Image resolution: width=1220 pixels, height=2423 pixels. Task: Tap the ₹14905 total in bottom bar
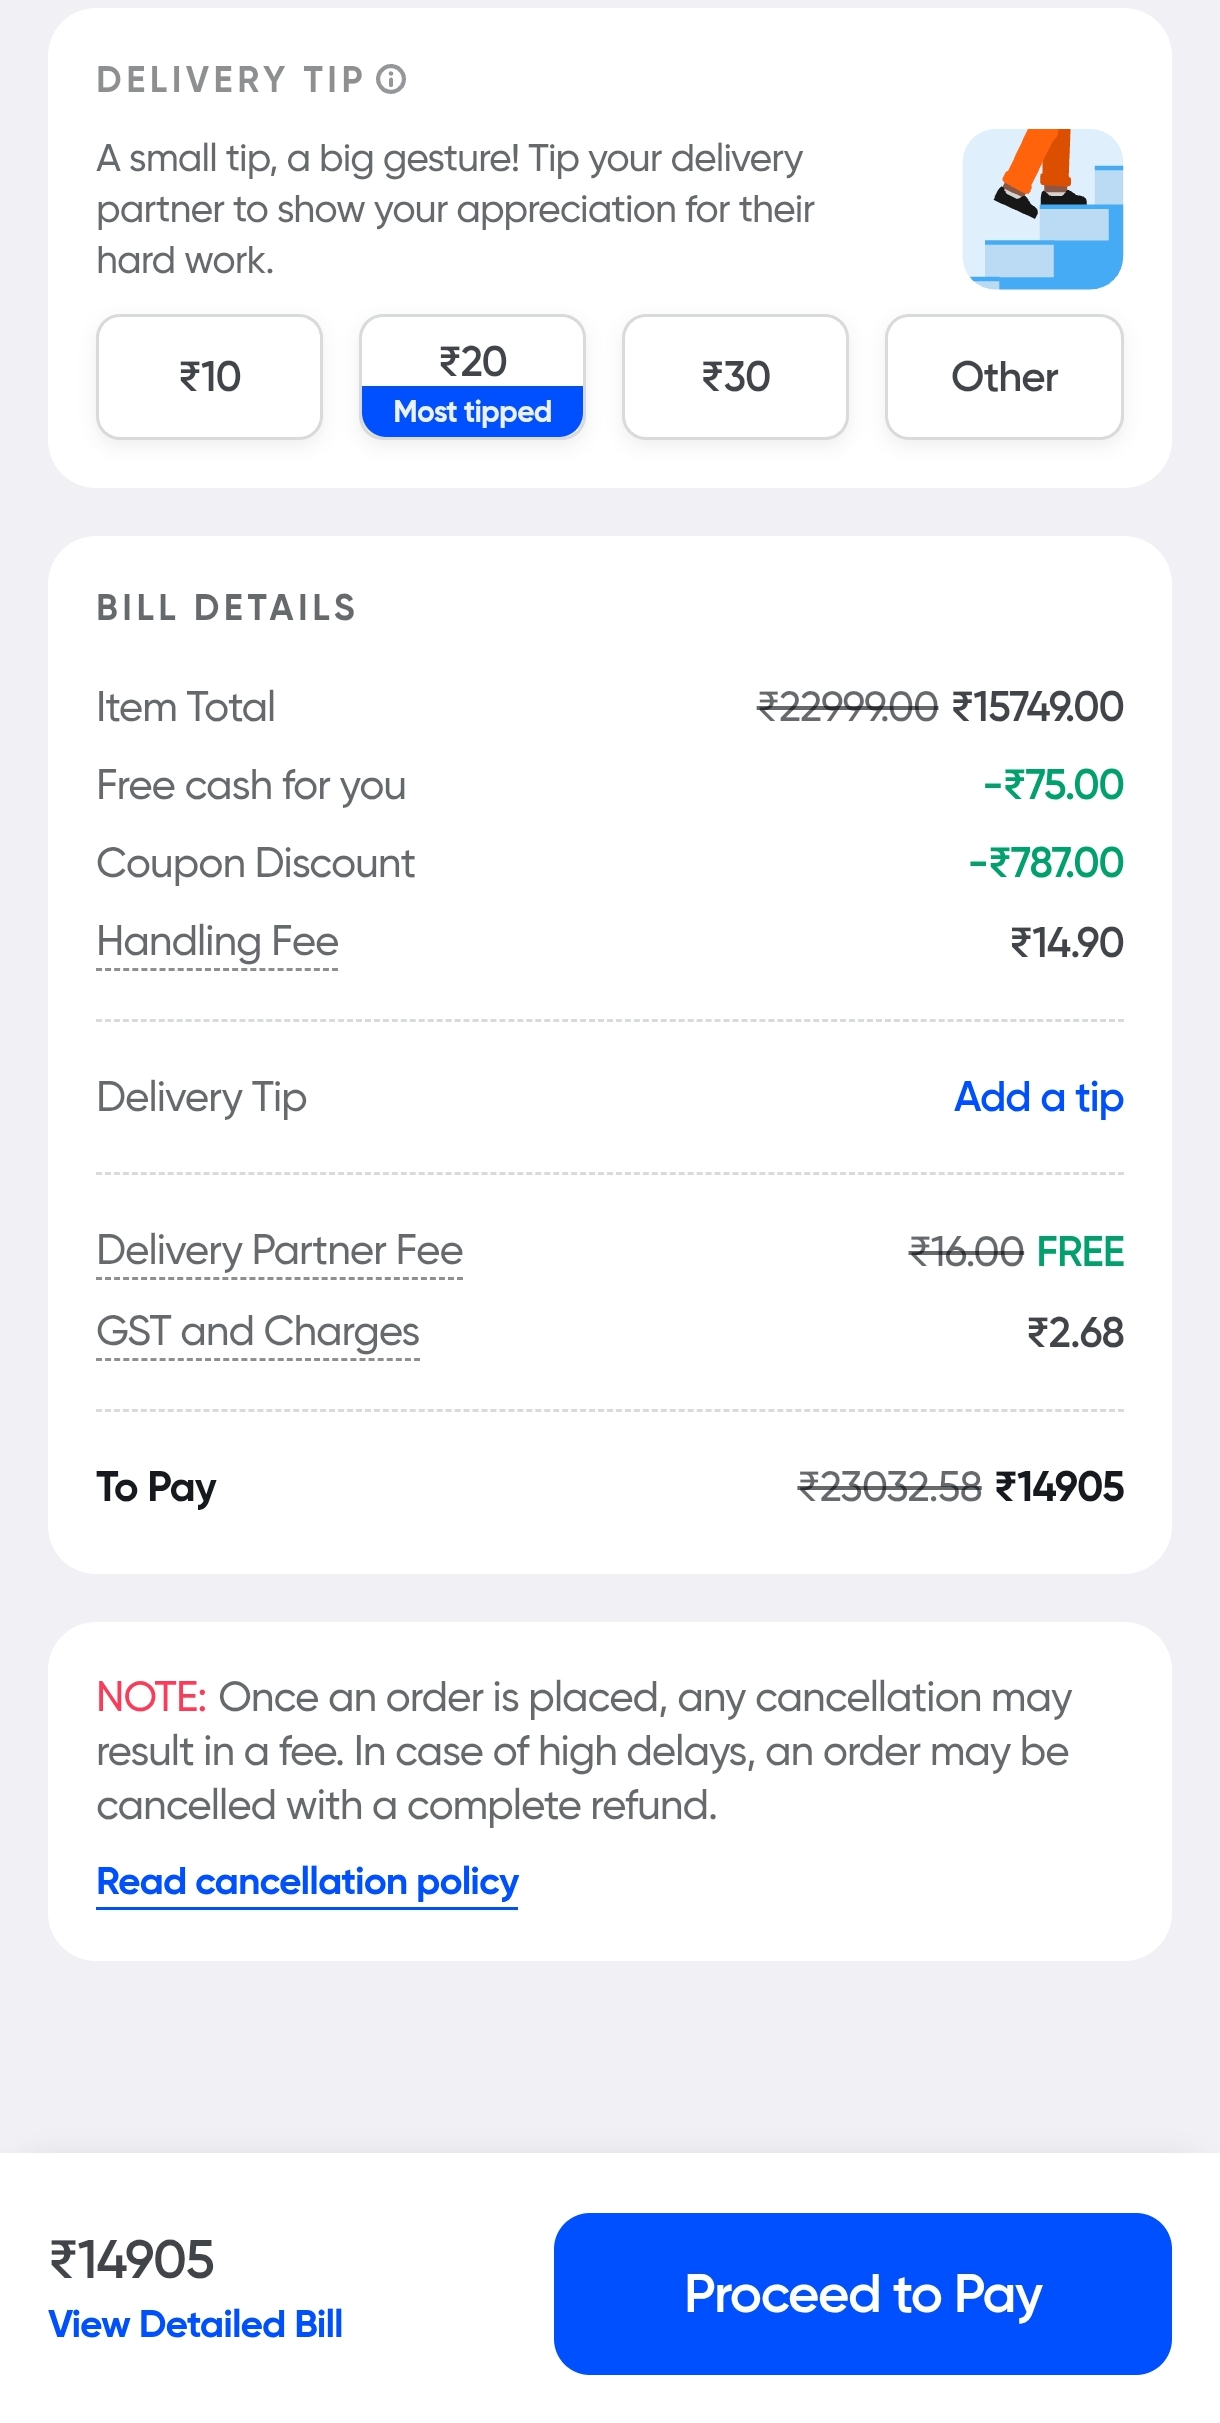click(x=132, y=2260)
